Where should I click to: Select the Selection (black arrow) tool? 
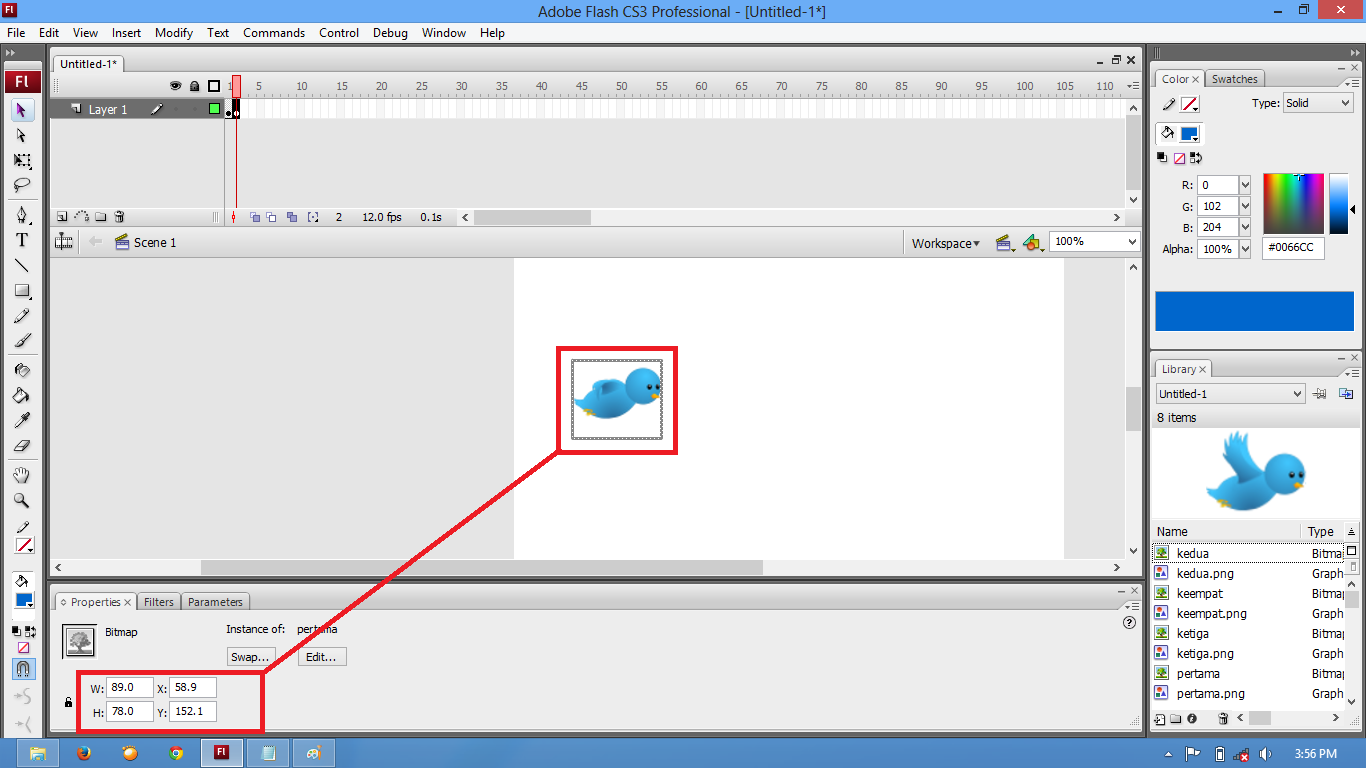(x=22, y=109)
